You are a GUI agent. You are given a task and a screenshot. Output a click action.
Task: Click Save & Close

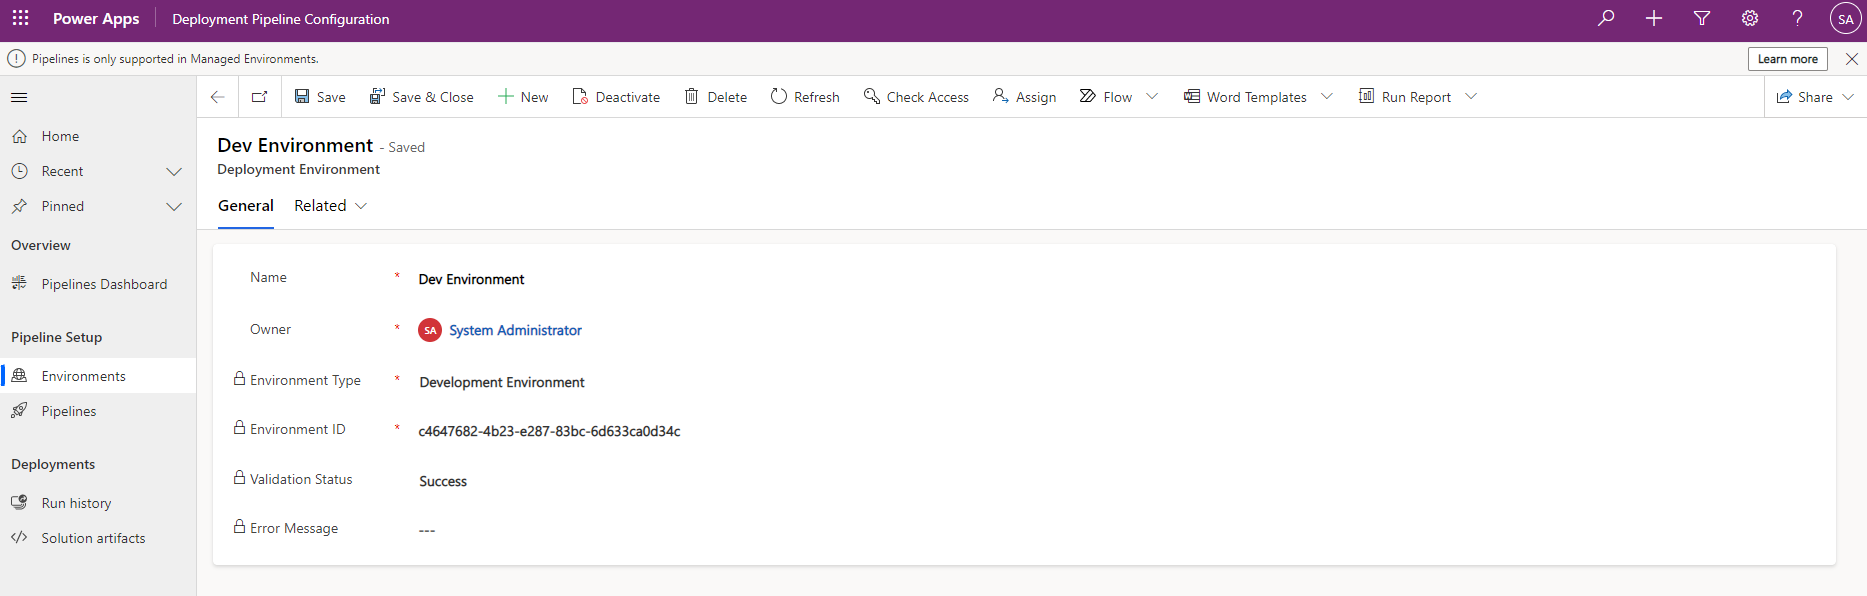(421, 97)
